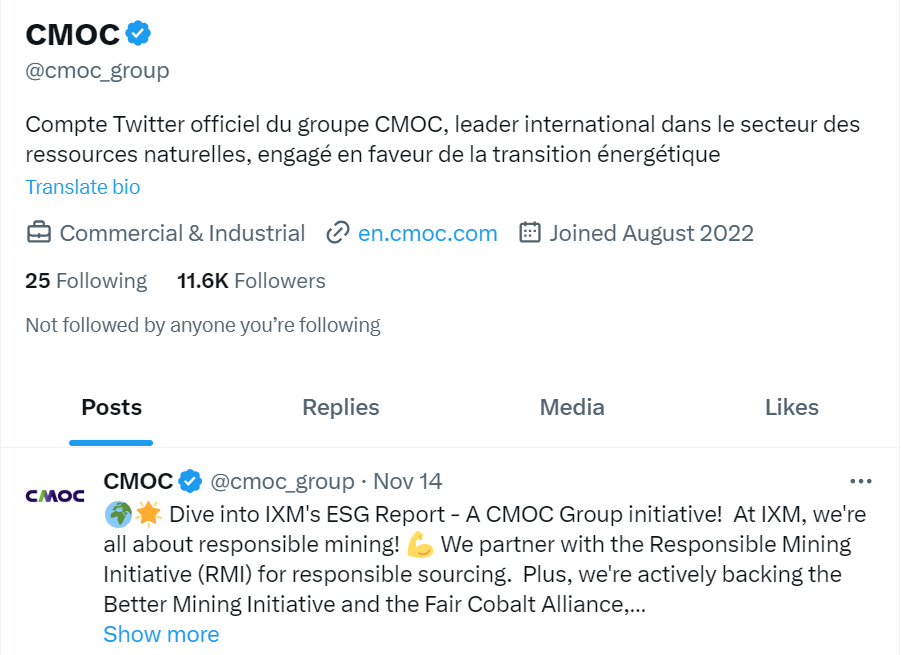The height and width of the screenshot is (655, 901).
Task: Click the flexed bicep emoji in the post
Action: click(420, 546)
